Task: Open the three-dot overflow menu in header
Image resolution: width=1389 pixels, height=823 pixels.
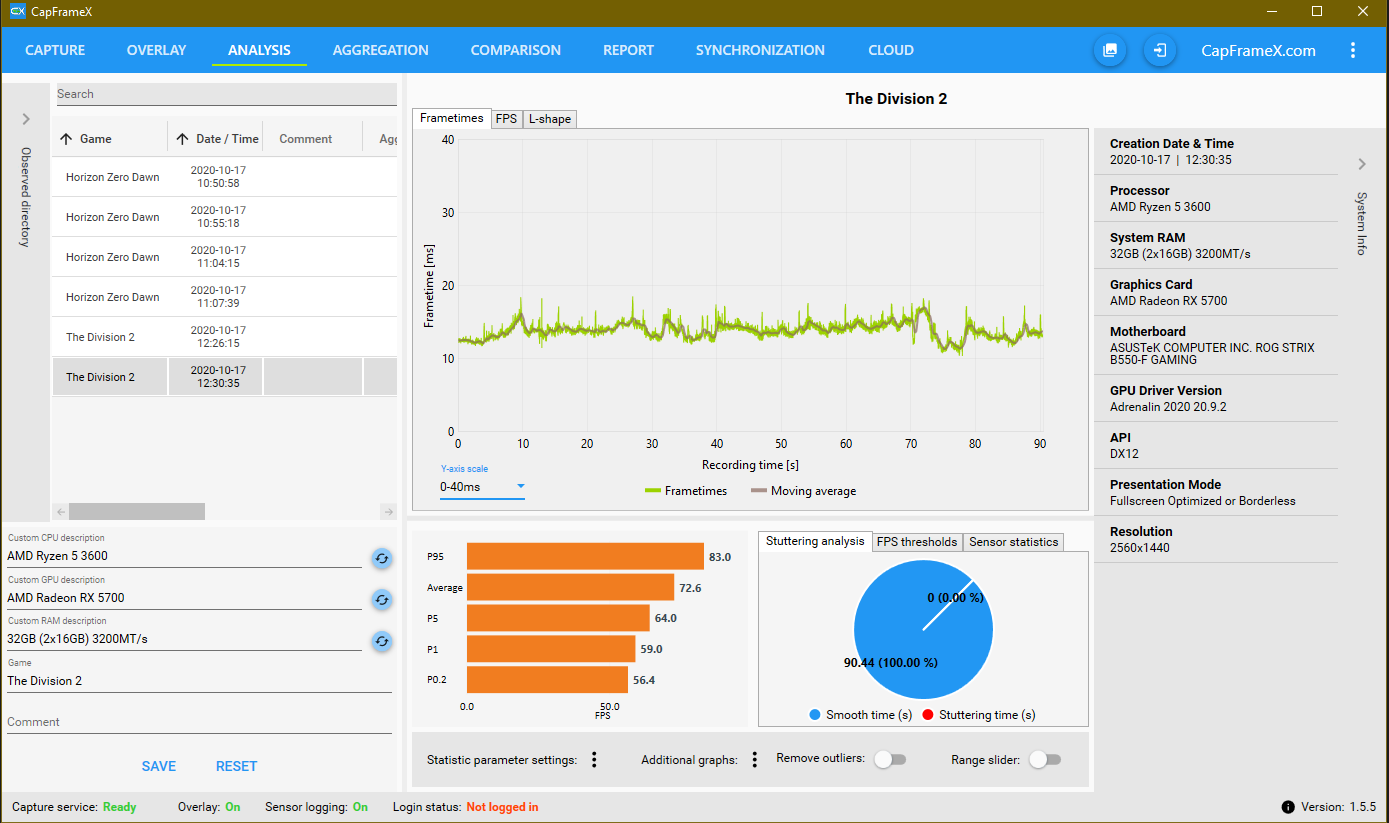Action: tap(1353, 50)
